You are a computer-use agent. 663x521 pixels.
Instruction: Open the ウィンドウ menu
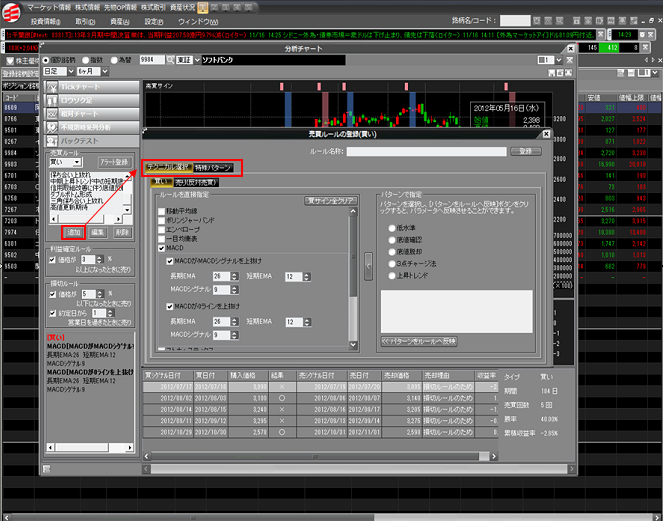click(198, 21)
